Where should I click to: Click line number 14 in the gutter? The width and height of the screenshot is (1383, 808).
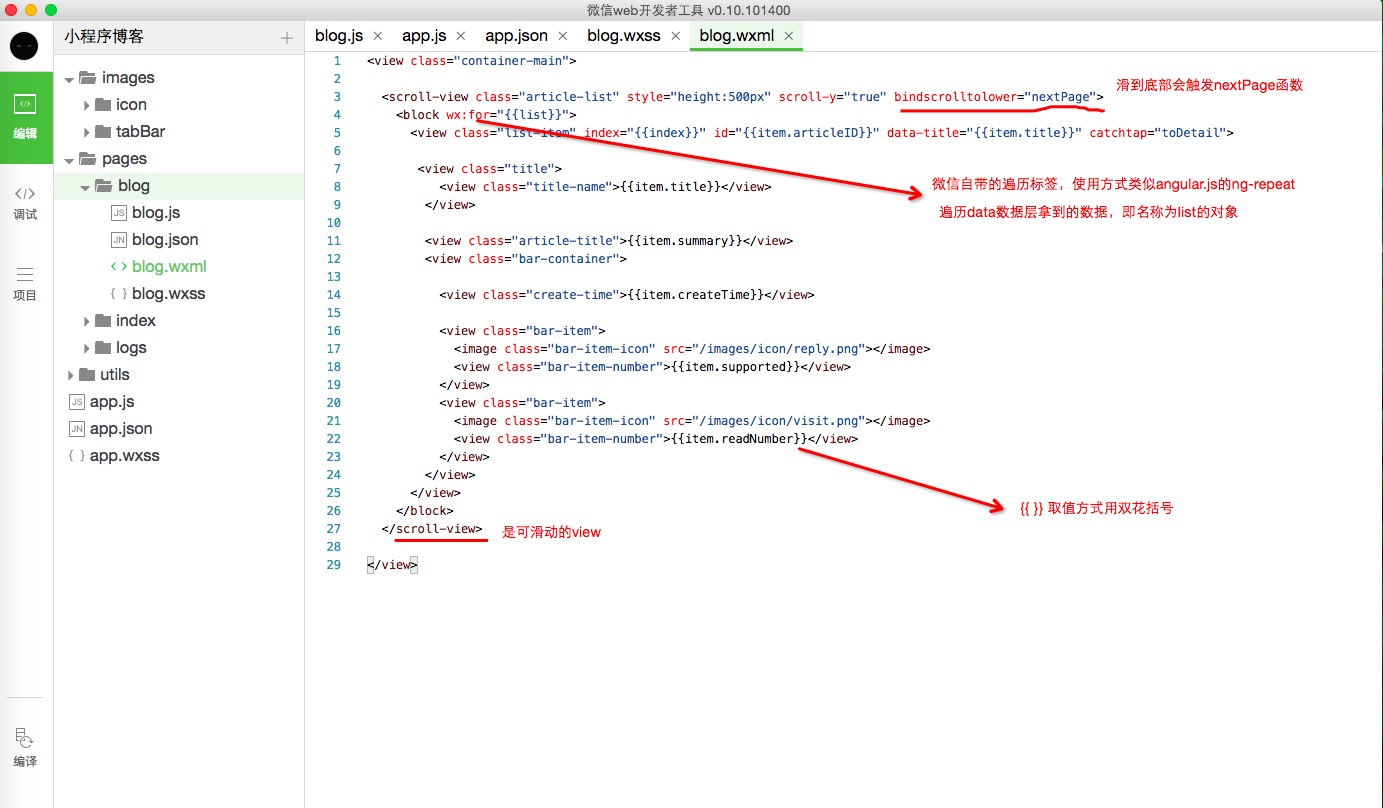333,295
